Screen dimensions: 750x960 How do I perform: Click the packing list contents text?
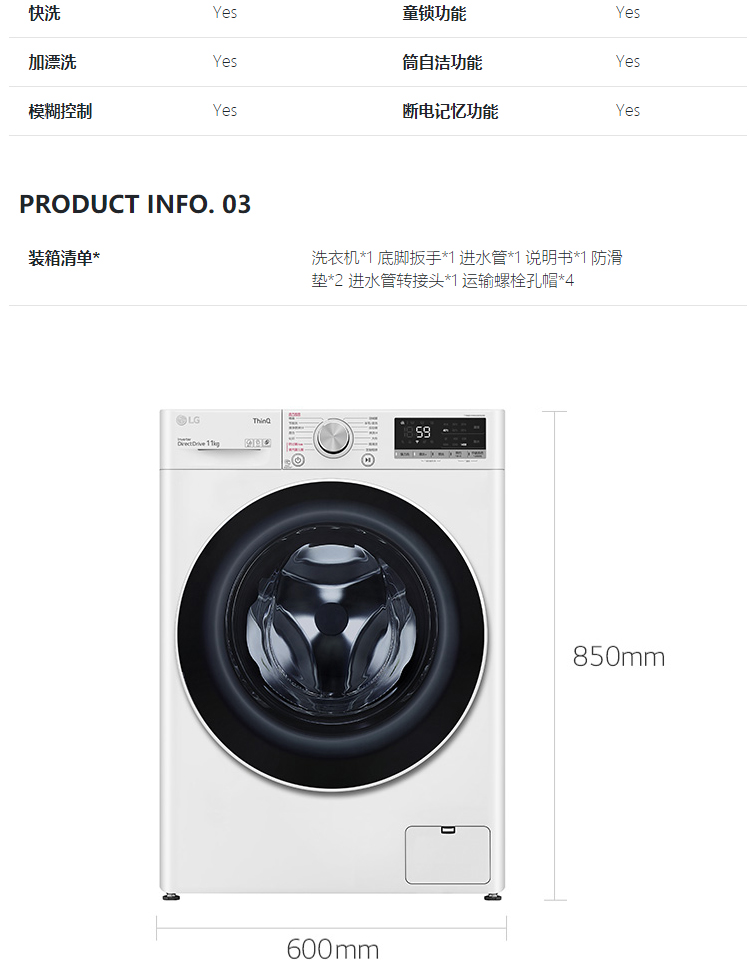coord(467,269)
